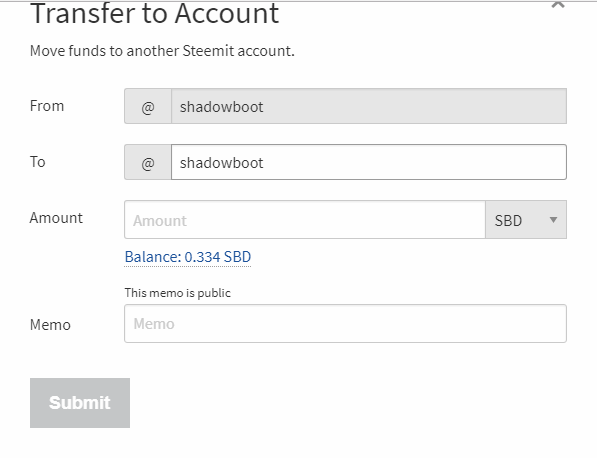Click 'shadowboot' text in the To field

tap(221, 163)
